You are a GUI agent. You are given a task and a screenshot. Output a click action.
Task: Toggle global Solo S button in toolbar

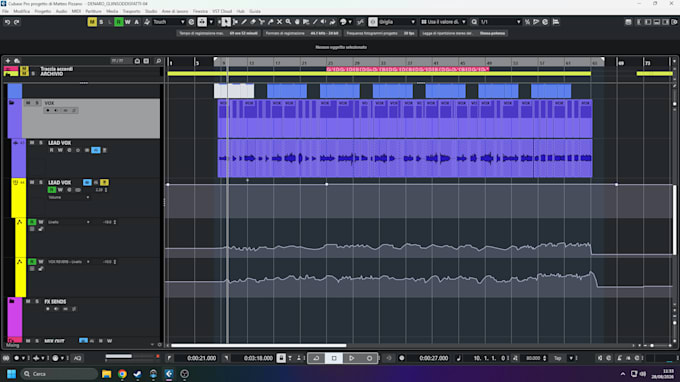click(101, 22)
